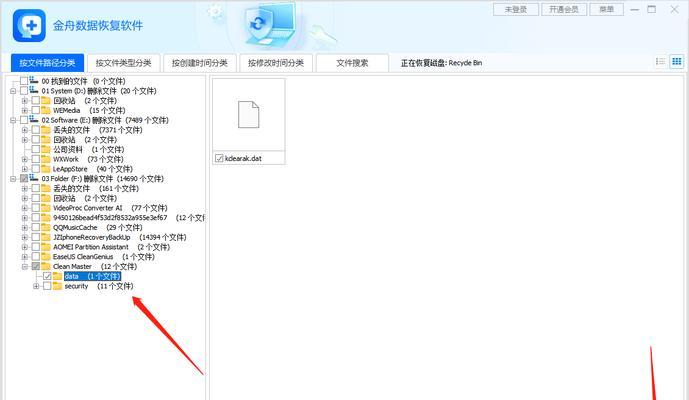Switch to list view icon
Screen dimensions: 689x400
tap(660, 62)
